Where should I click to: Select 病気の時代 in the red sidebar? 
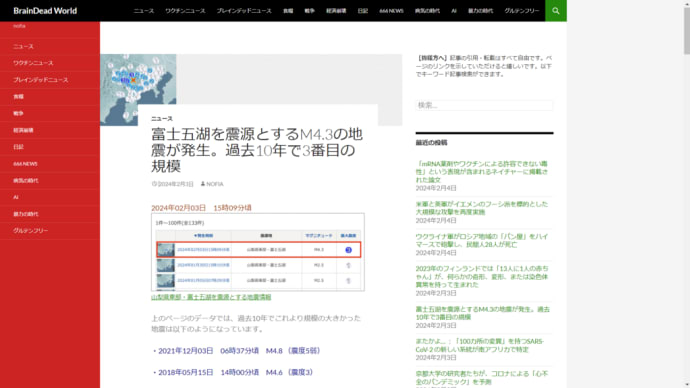pos(26,180)
